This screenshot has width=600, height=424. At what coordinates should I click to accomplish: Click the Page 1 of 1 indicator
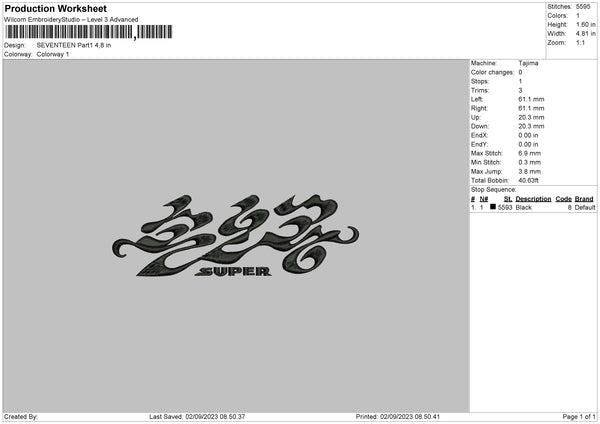pyautogui.click(x=579, y=417)
